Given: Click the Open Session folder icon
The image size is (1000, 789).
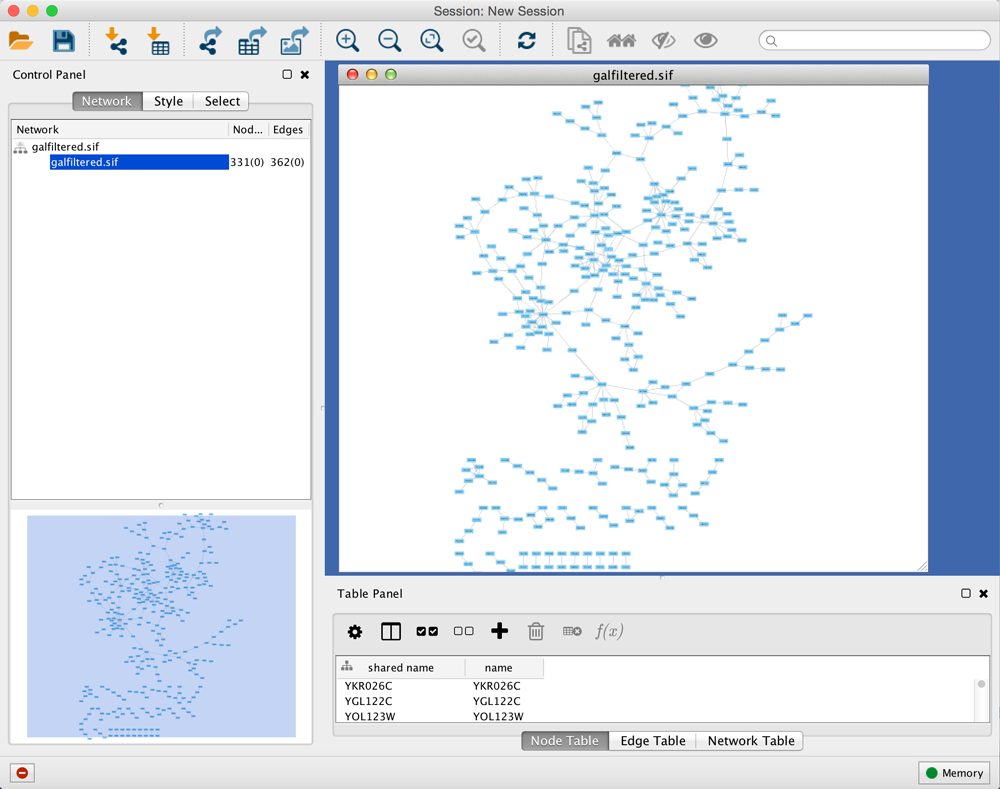Looking at the screenshot, I should pyautogui.click(x=21, y=41).
